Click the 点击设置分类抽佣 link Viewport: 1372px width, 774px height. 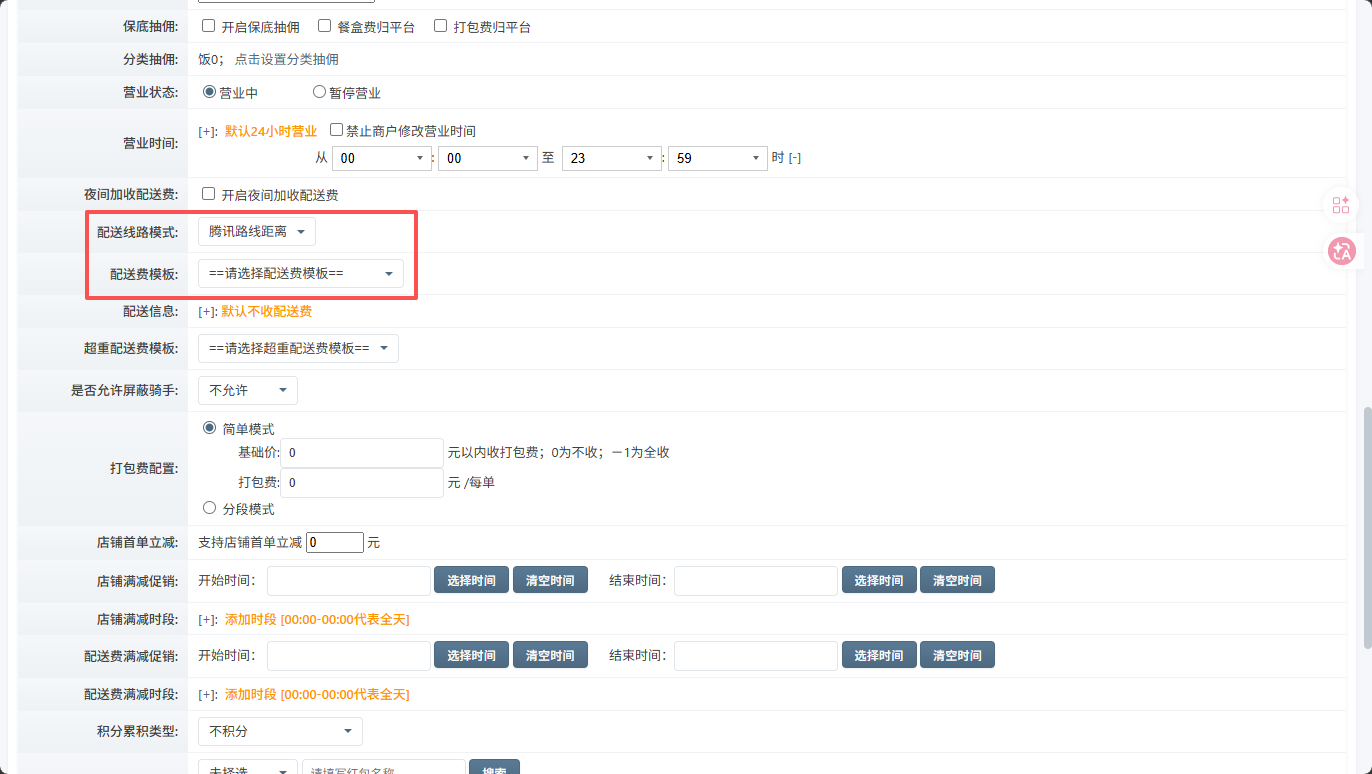[286, 59]
